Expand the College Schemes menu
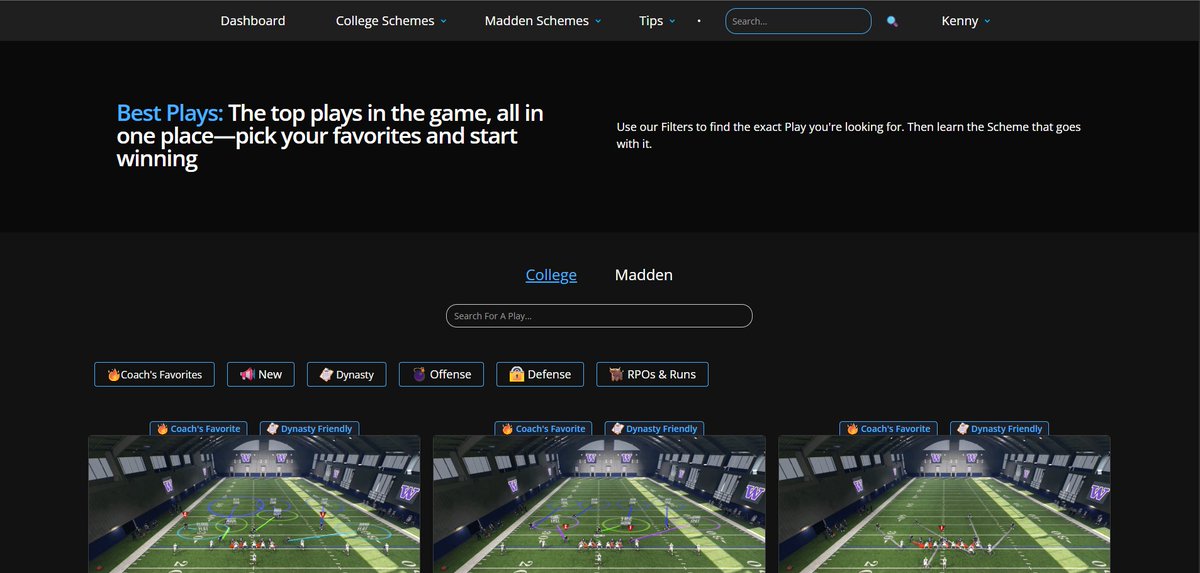1200x573 pixels. point(391,21)
